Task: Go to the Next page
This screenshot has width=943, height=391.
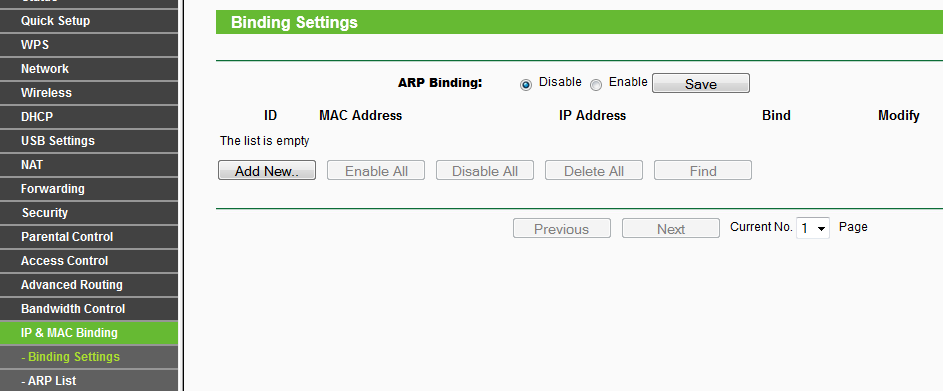Action: tap(671, 228)
